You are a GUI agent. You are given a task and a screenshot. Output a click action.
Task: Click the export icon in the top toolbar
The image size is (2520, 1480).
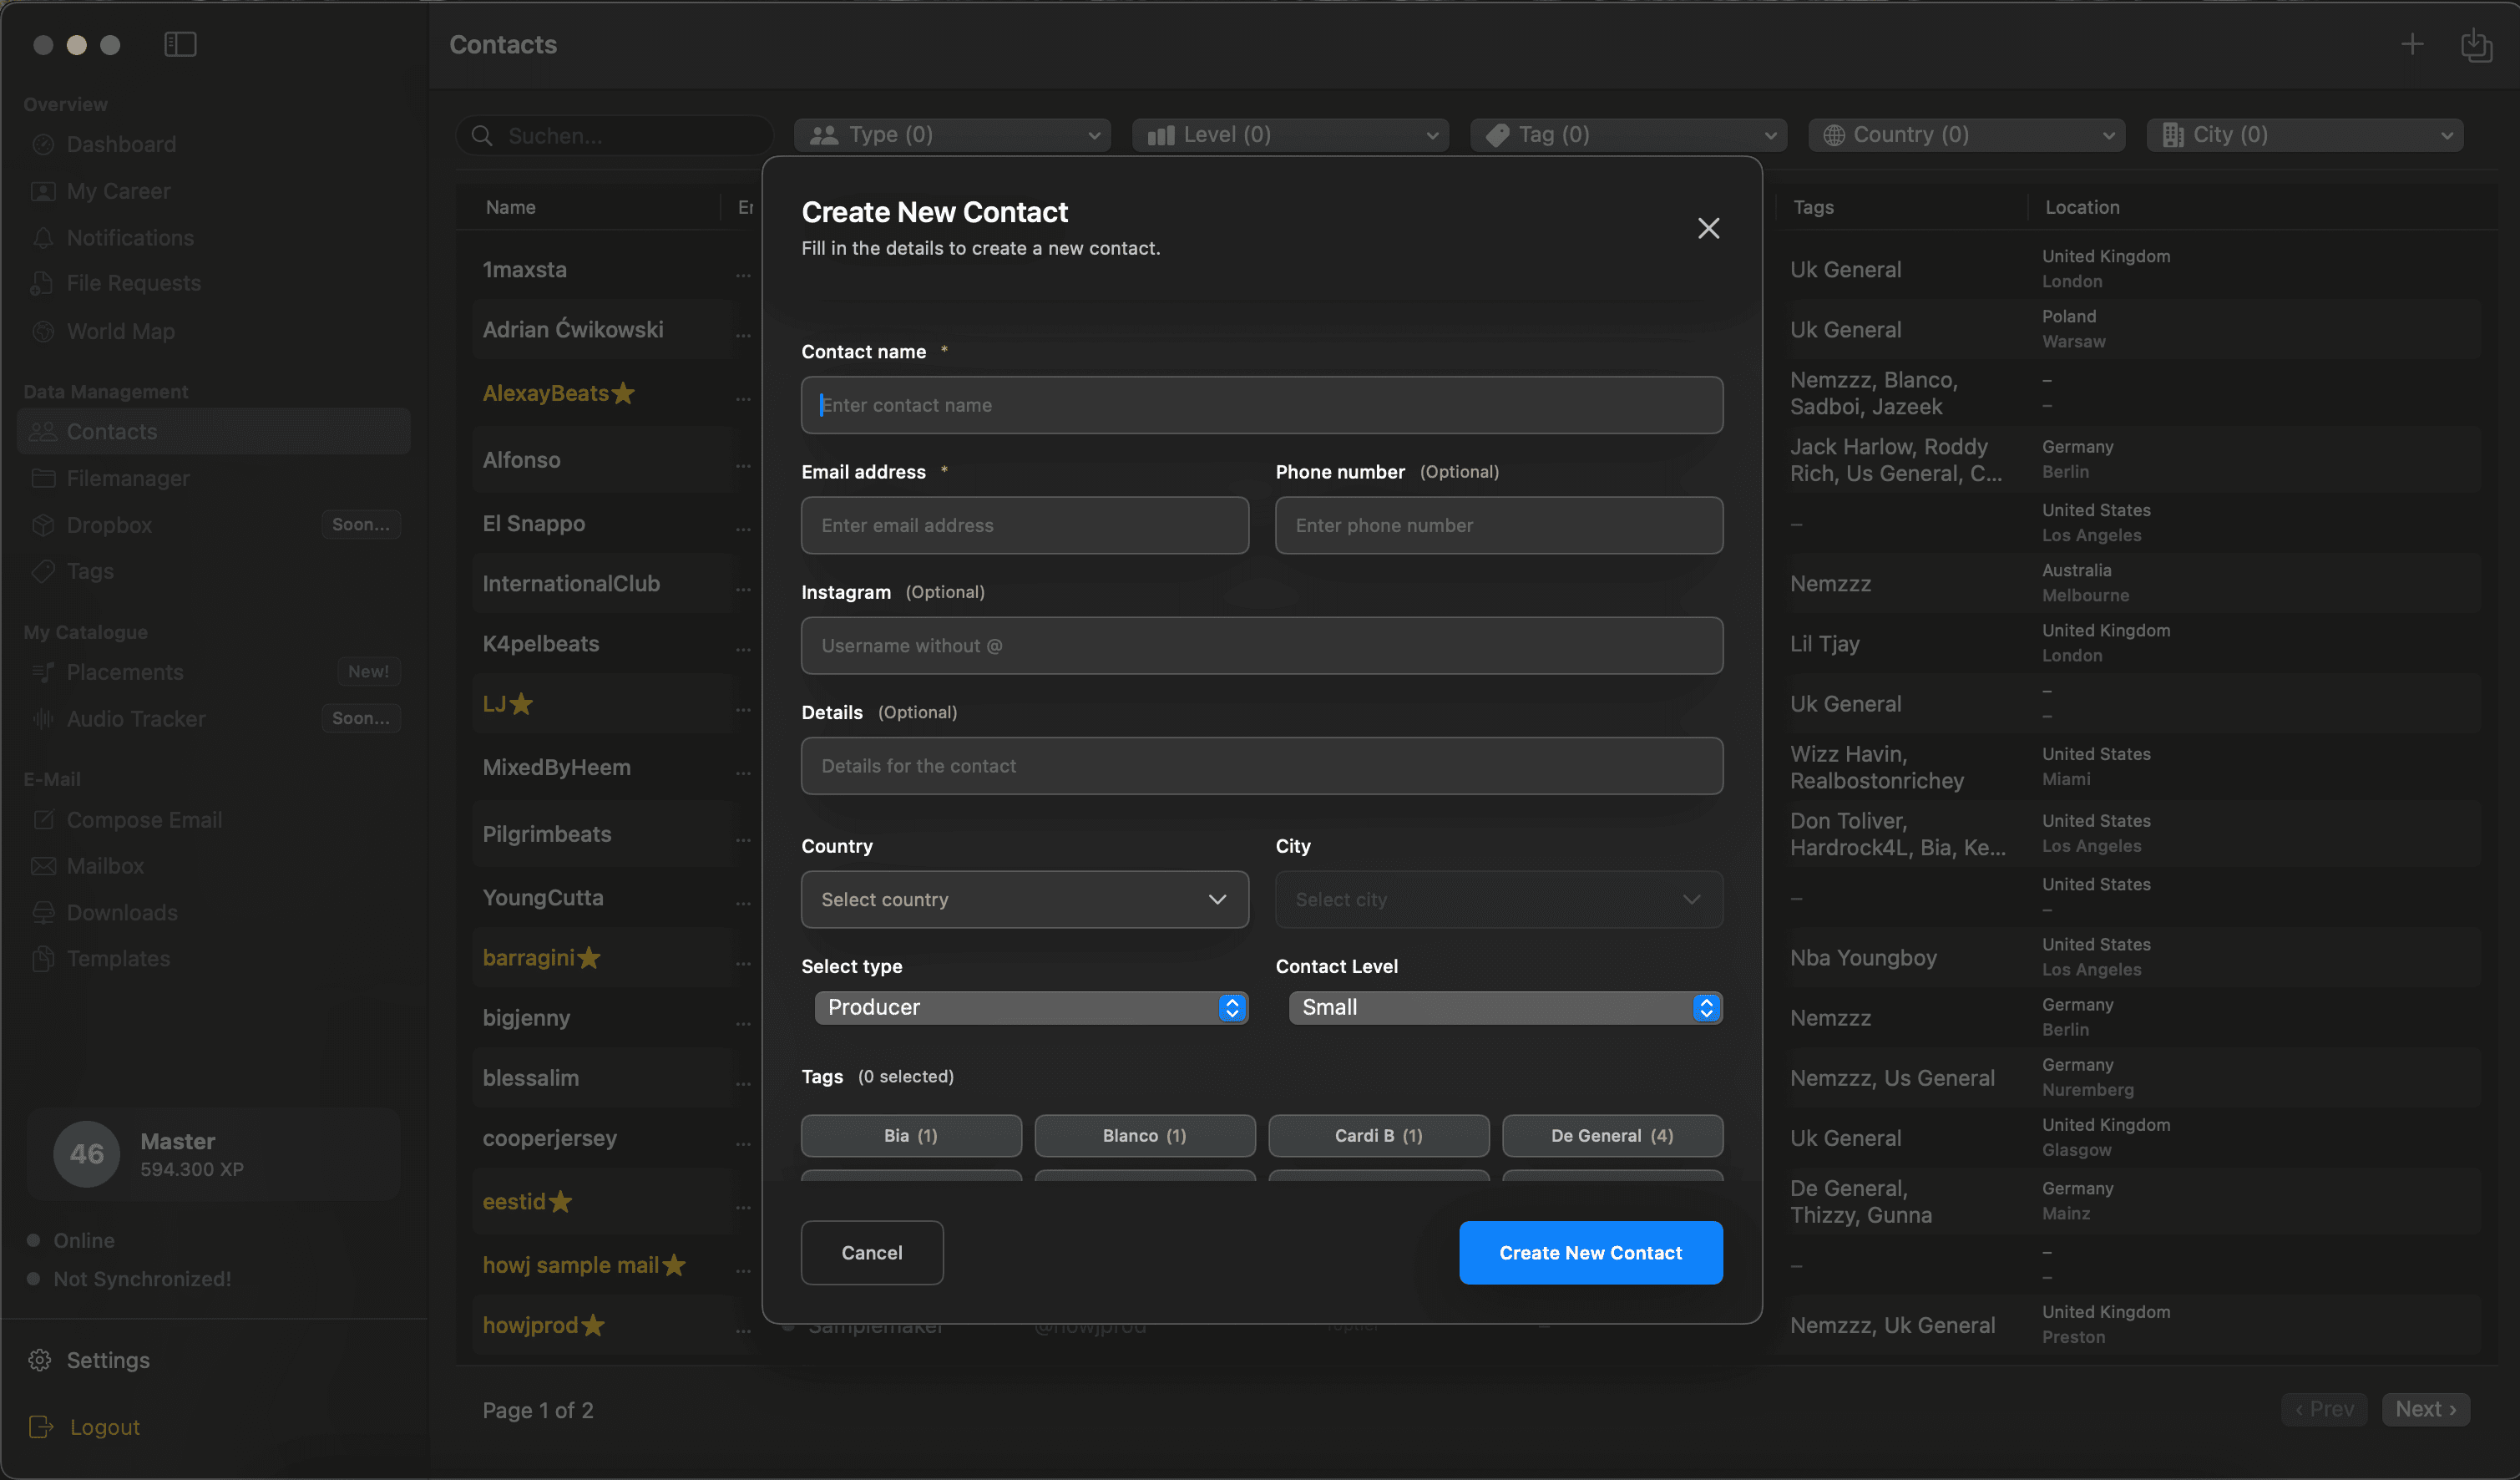[x=2477, y=44]
